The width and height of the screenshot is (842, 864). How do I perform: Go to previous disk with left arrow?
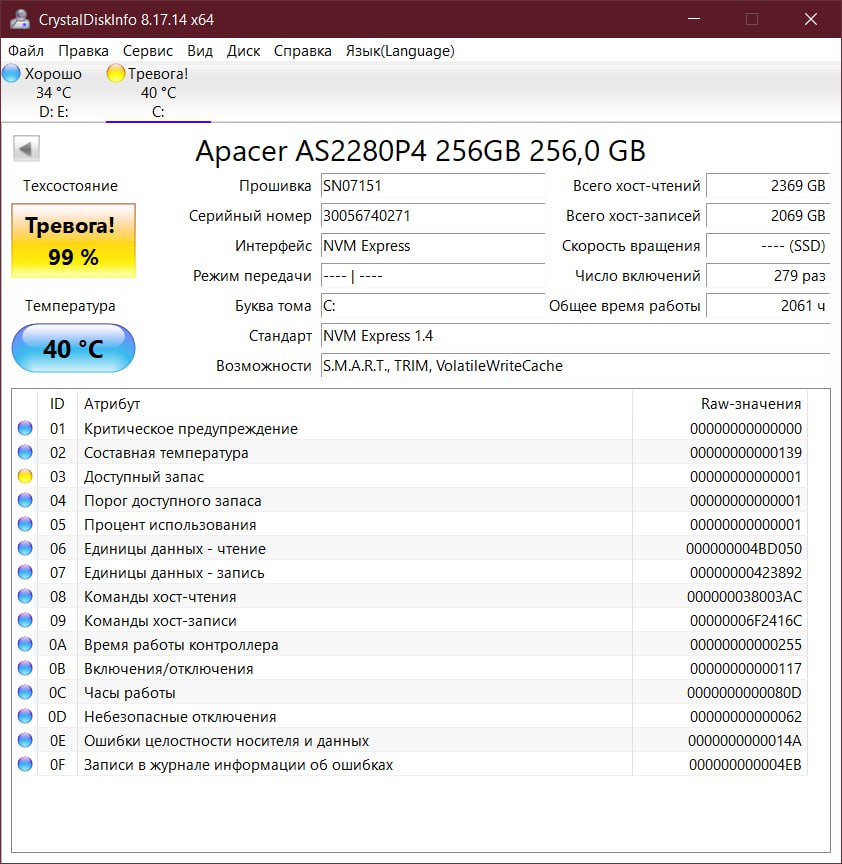tap(26, 149)
